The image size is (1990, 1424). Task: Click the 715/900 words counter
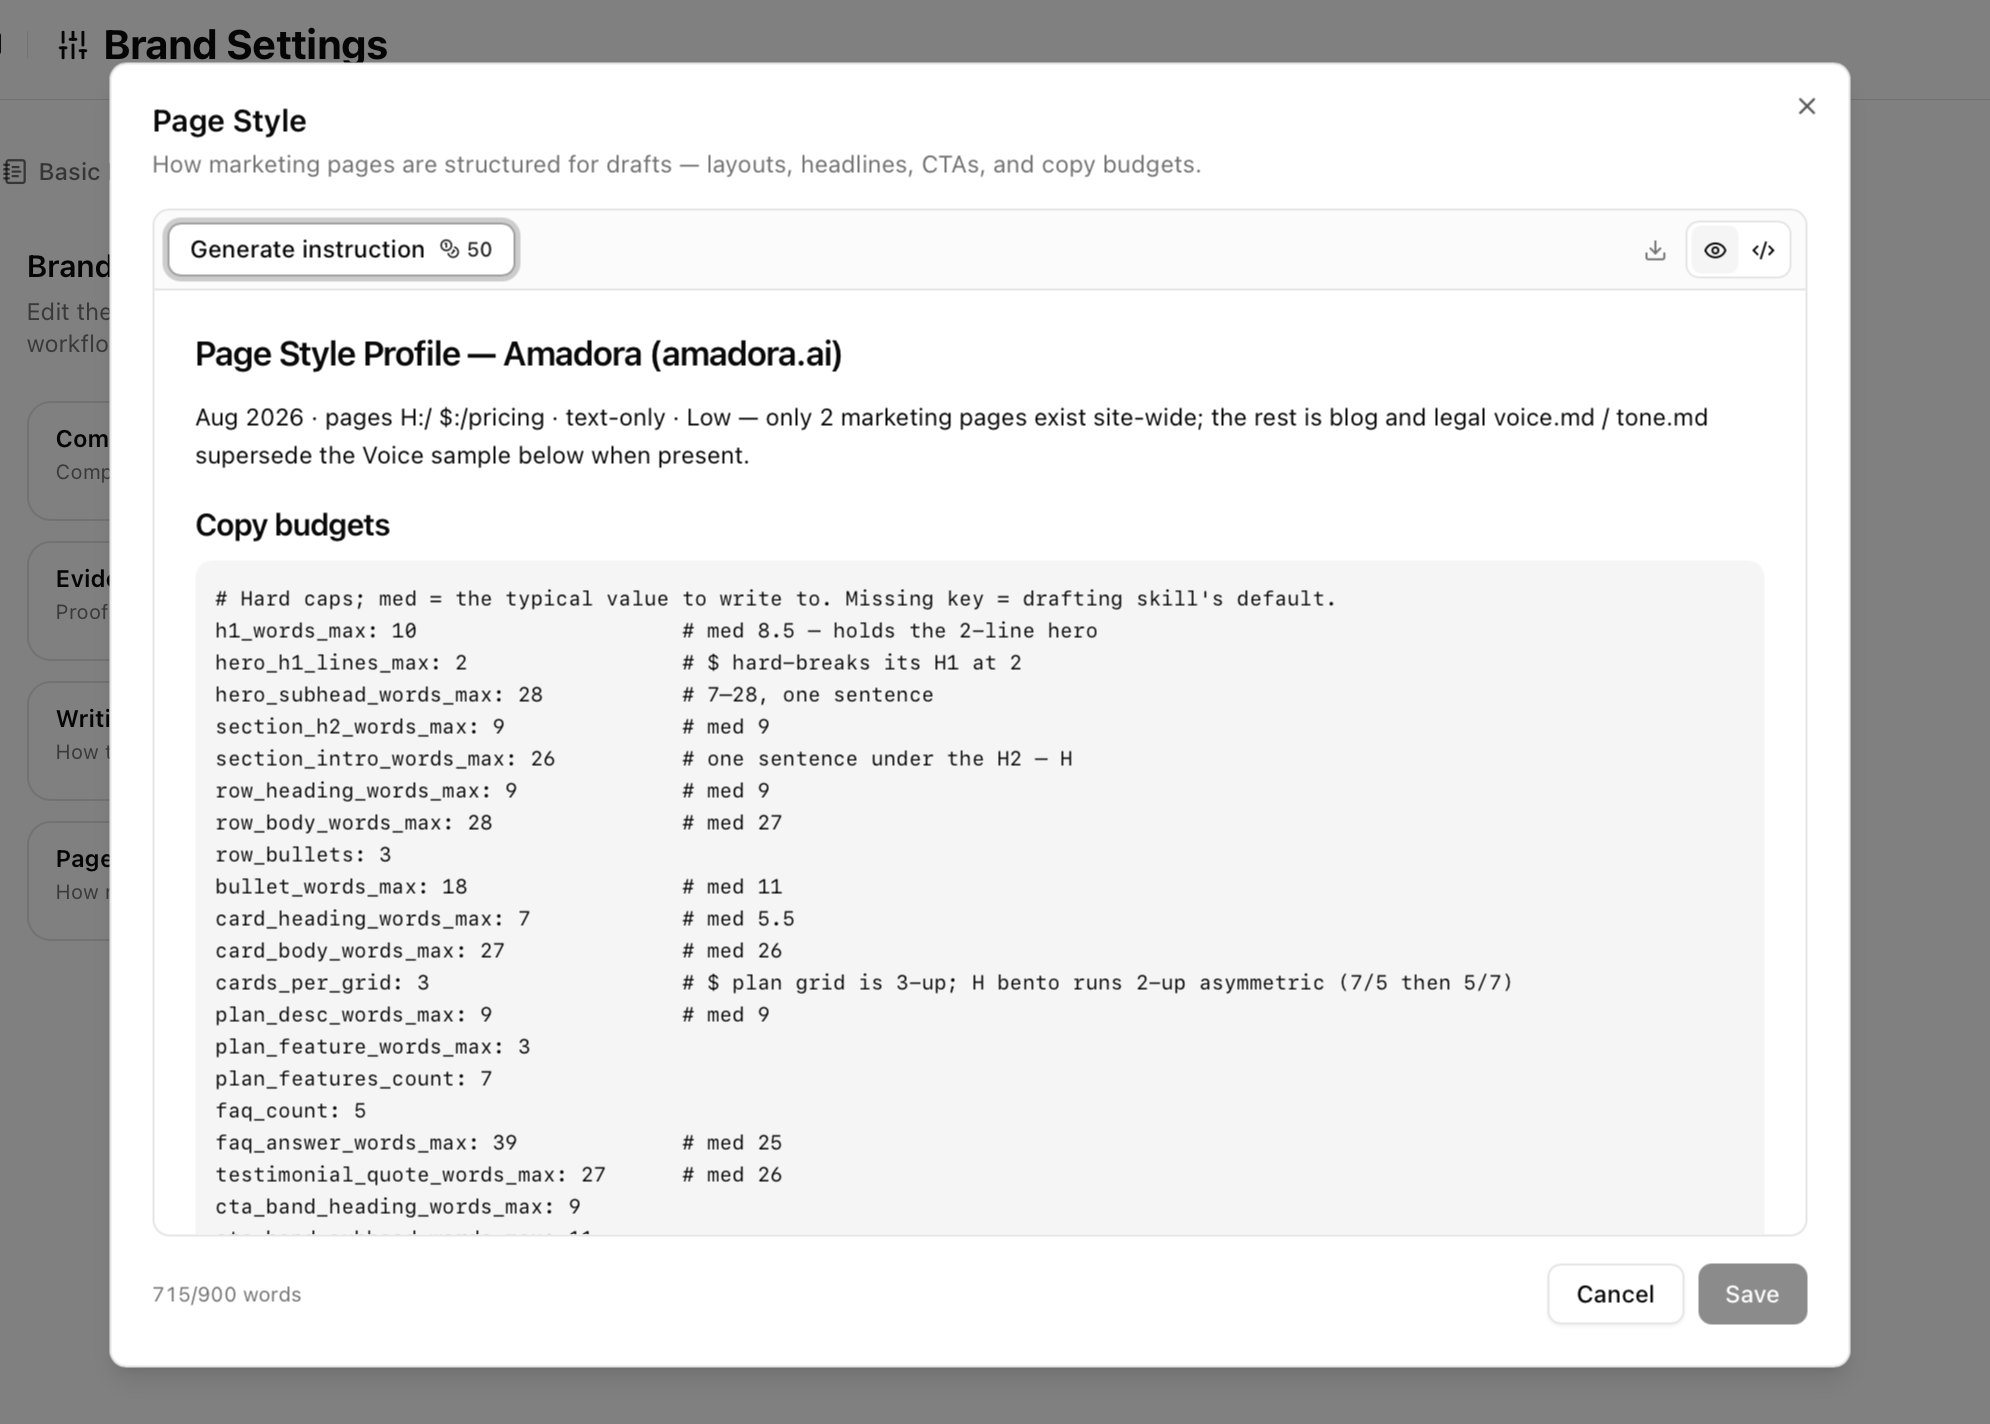[227, 1294]
